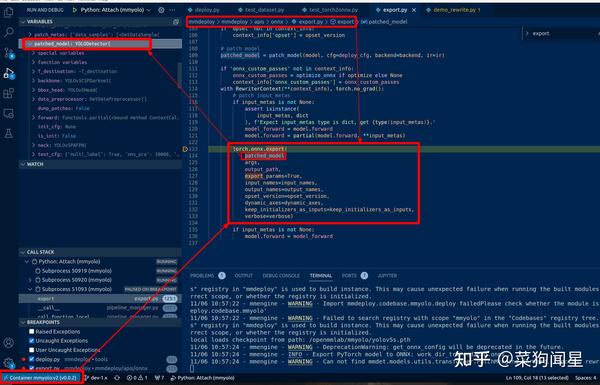Click the sync changes icon in status bar
Image resolution: width=600 pixels, height=385 pixels.
click(117, 378)
